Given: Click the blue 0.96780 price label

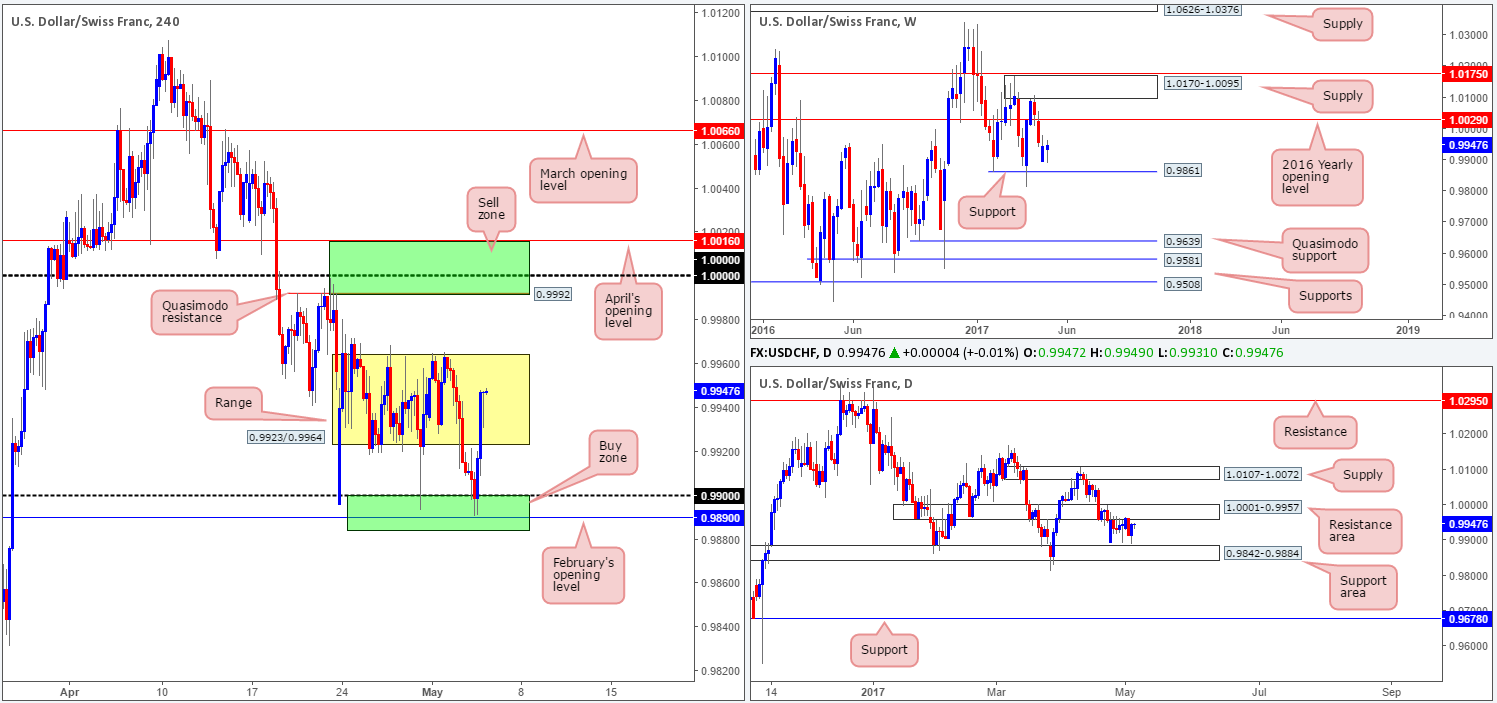Looking at the screenshot, I should (x=1467, y=619).
